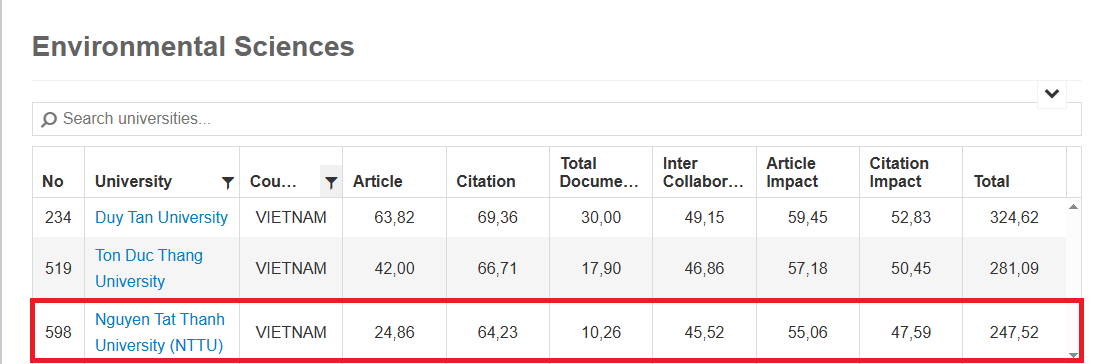Screen dimensions: 1112x364
Task: Open Ton Duc Thang University link
Action: coord(149,268)
